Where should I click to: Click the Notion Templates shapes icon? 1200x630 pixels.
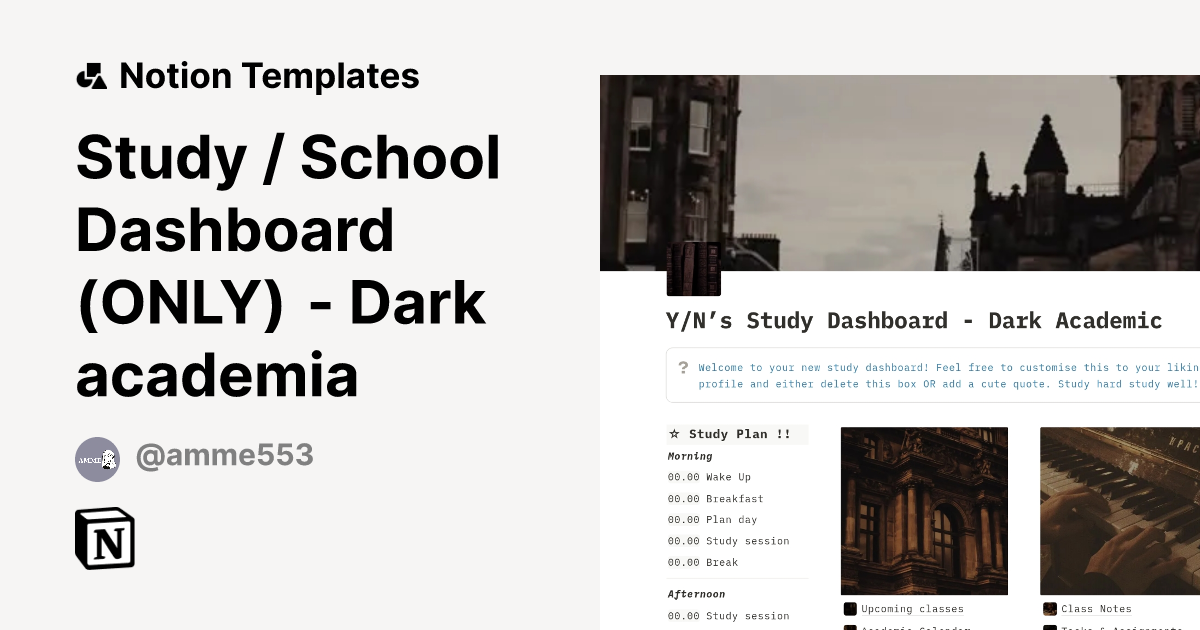pyautogui.click(x=91, y=76)
